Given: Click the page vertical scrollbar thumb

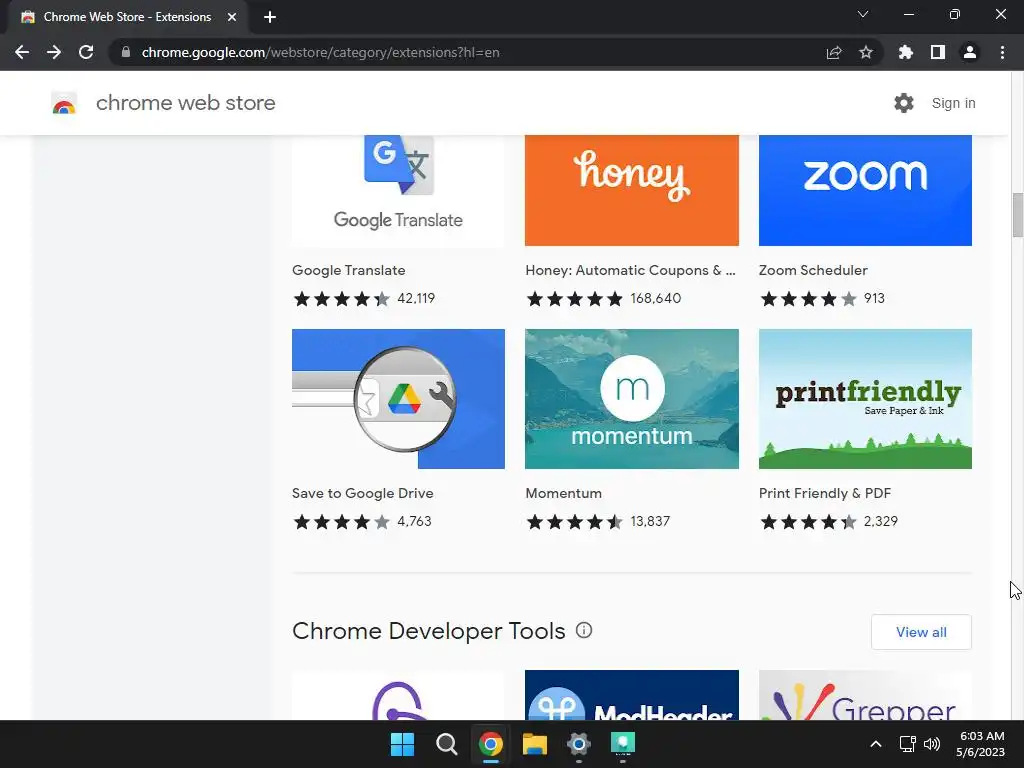Looking at the screenshot, I should click(x=1017, y=216).
